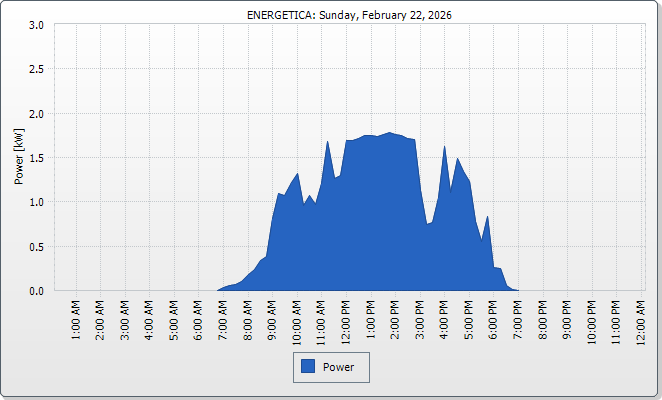Click the 1.0 value on power axis
Screen dimensions: 662x400
35,202
